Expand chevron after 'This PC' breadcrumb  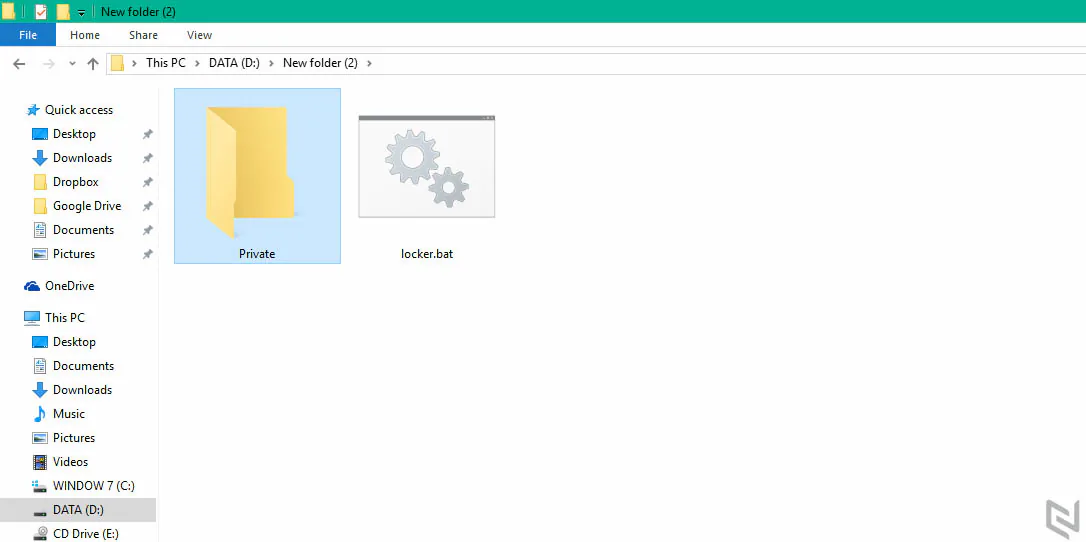click(x=197, y=63)
